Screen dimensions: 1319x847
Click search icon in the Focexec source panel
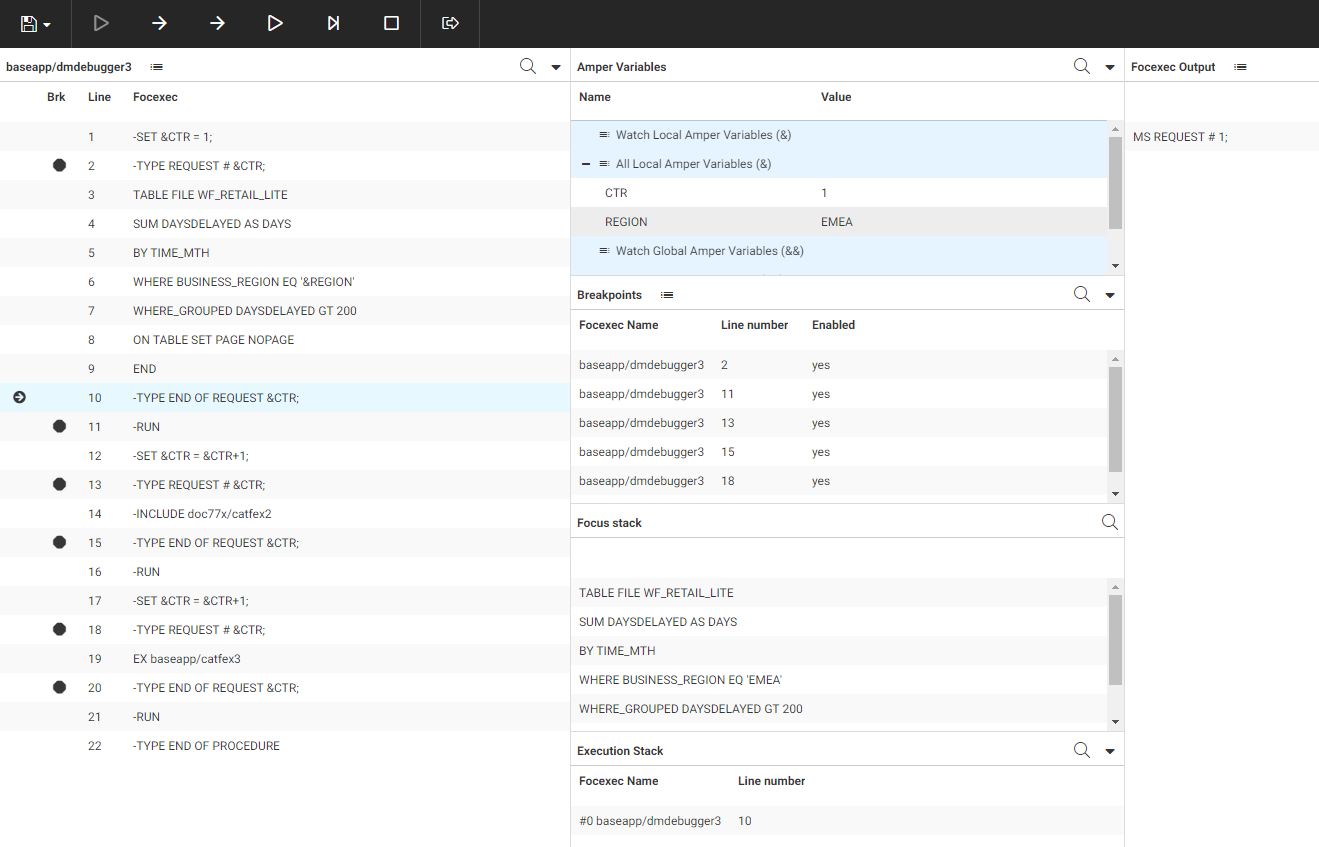click(x=528, y=66)
